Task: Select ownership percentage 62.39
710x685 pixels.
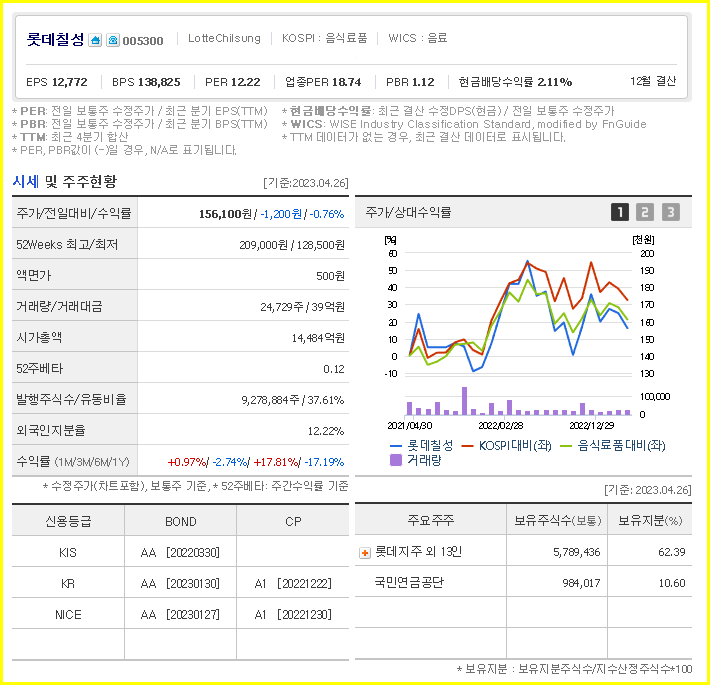Action: pyautogui.click(x=672, y=552)
